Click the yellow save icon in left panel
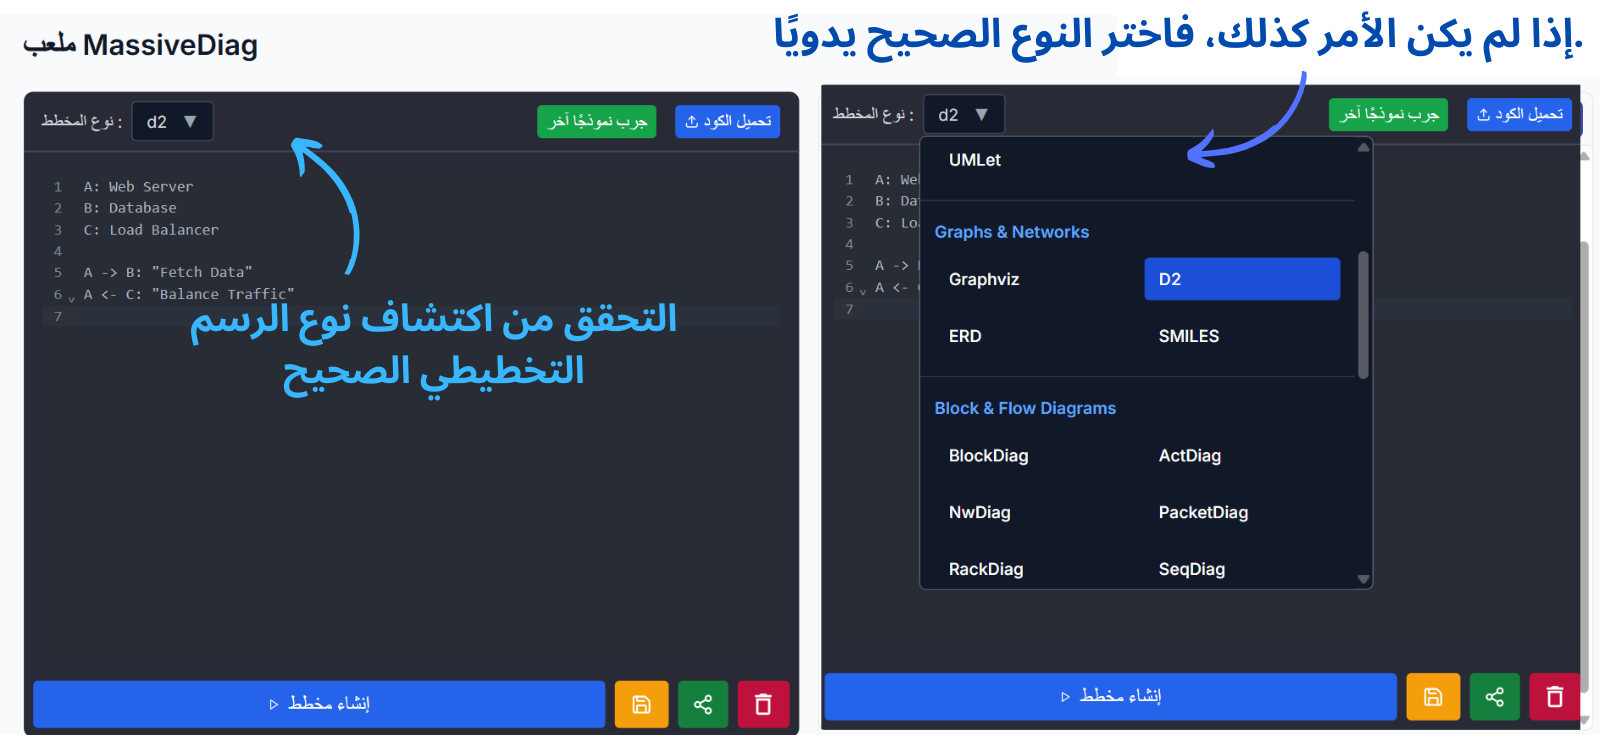 tap(641, 705)
